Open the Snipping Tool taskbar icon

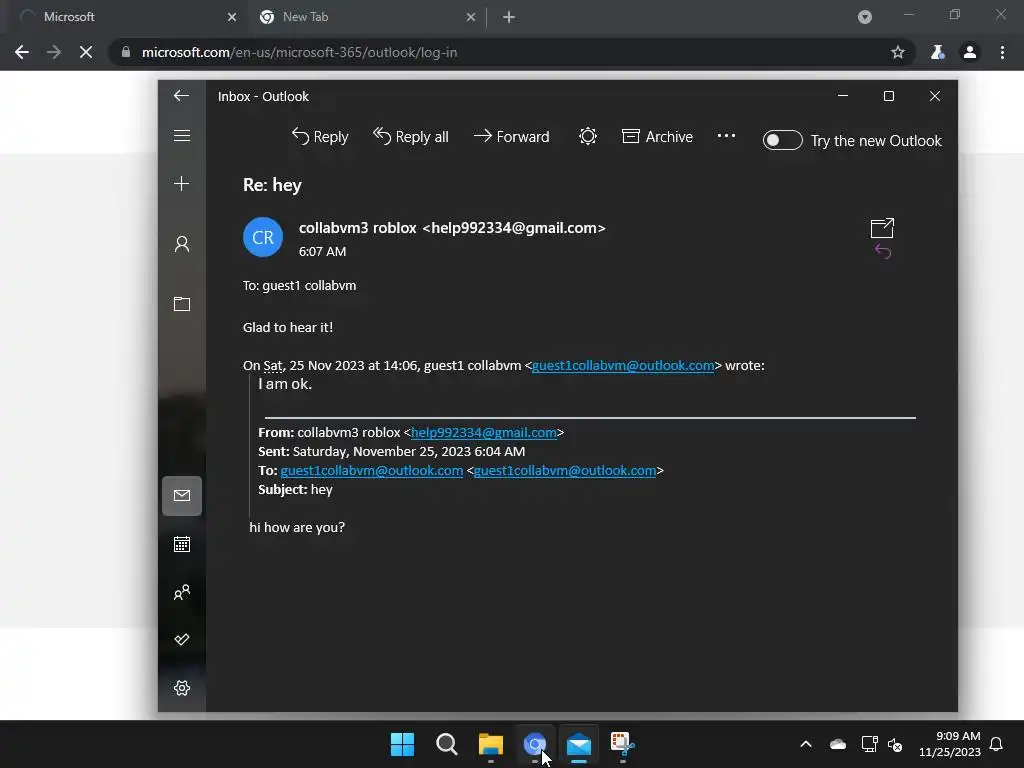coord(622,744)
